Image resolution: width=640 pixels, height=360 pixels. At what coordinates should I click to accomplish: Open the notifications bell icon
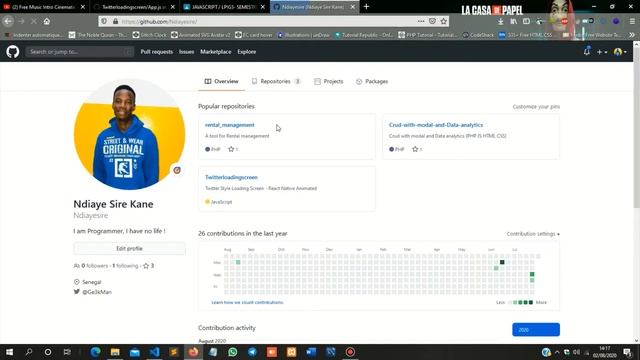click(587, 51)
